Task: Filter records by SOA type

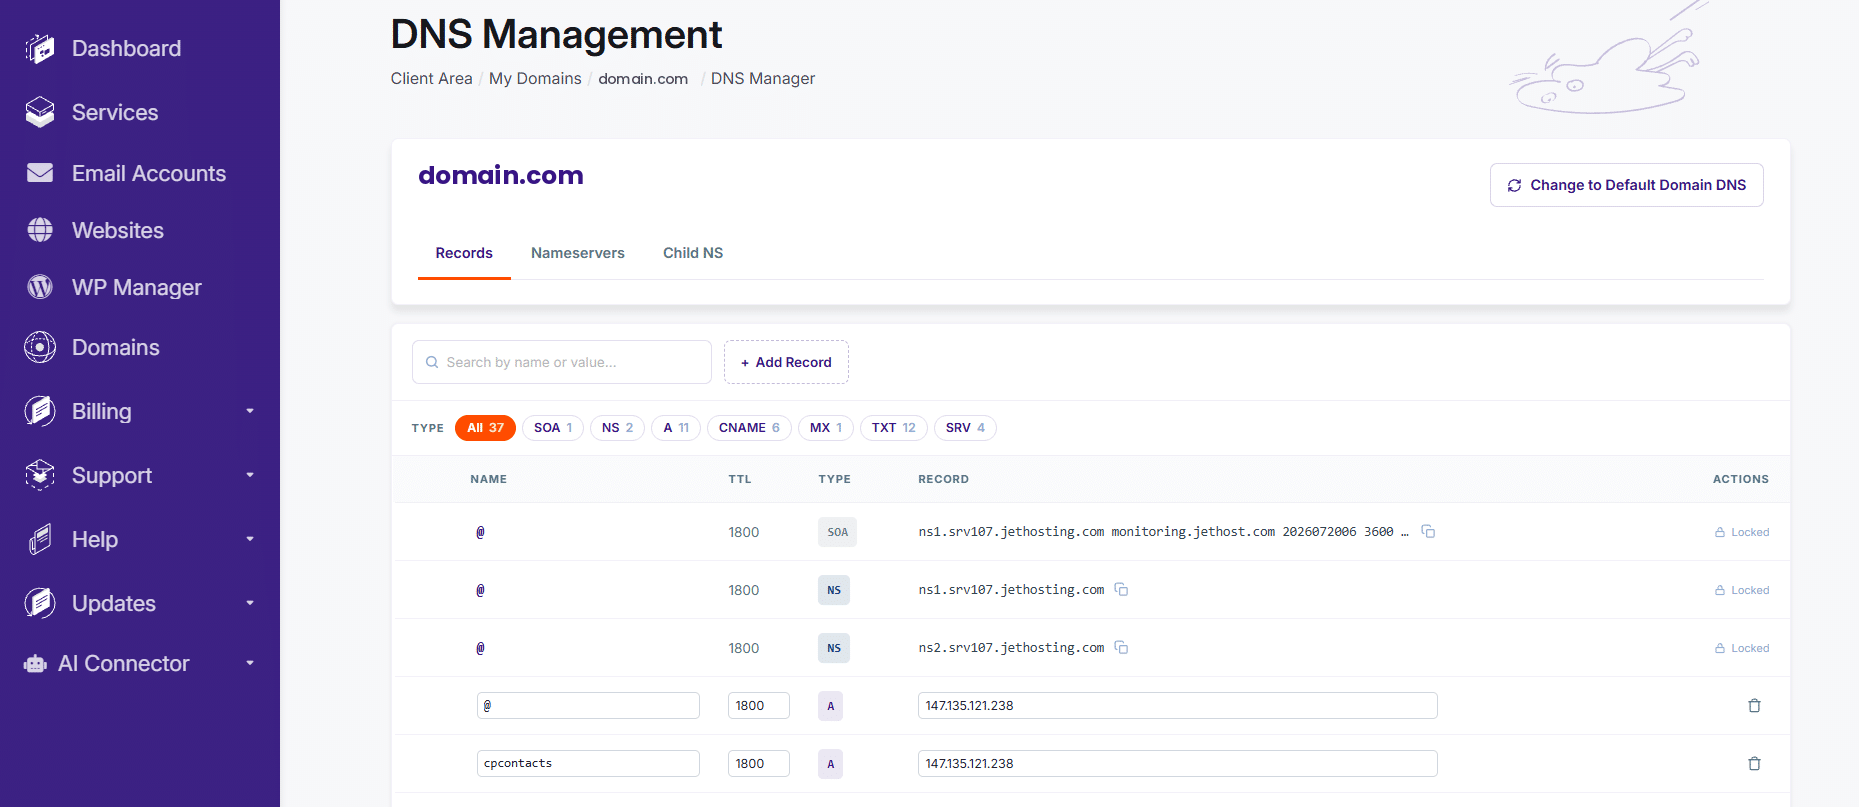Action: pos(553,428)
